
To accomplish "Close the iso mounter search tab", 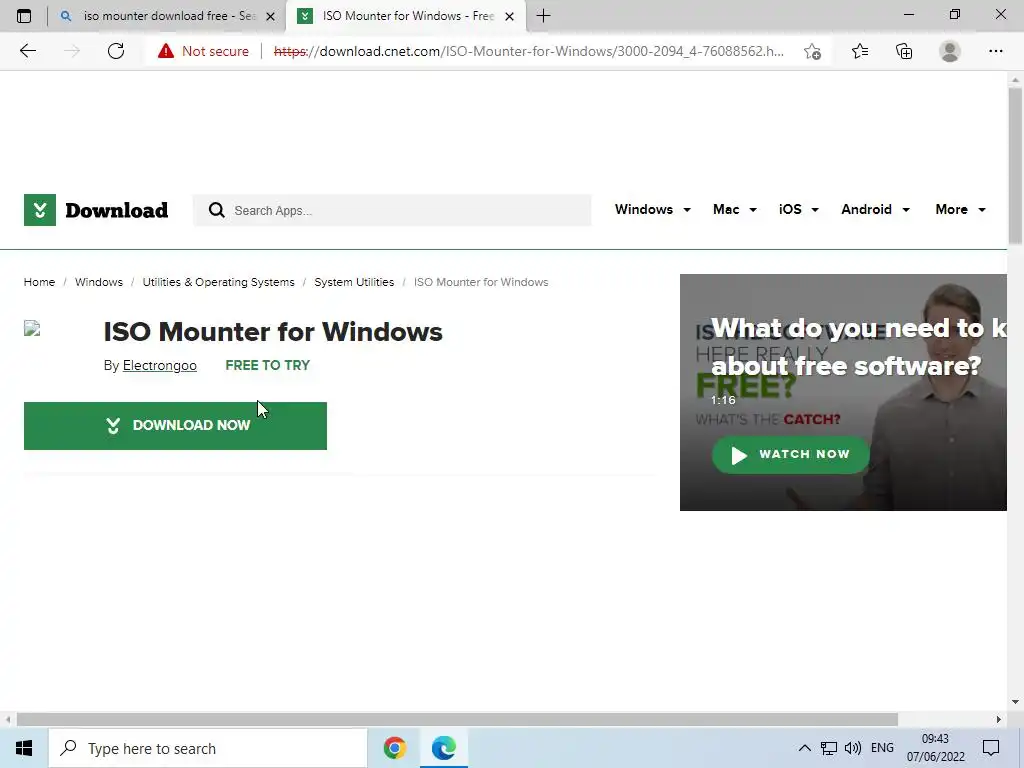I will 270,16.
